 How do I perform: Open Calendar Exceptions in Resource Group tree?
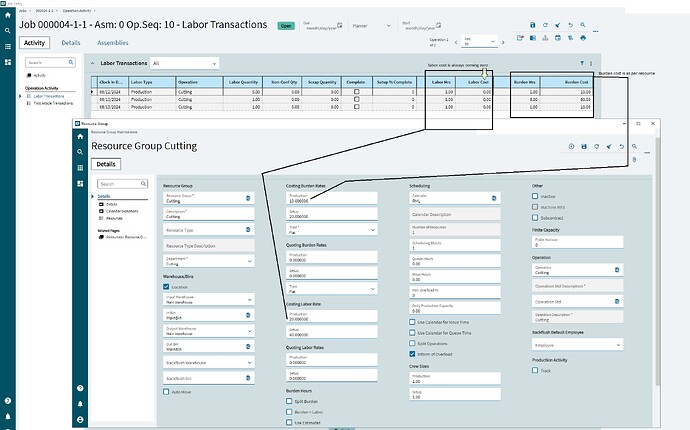tap(122, 211)
